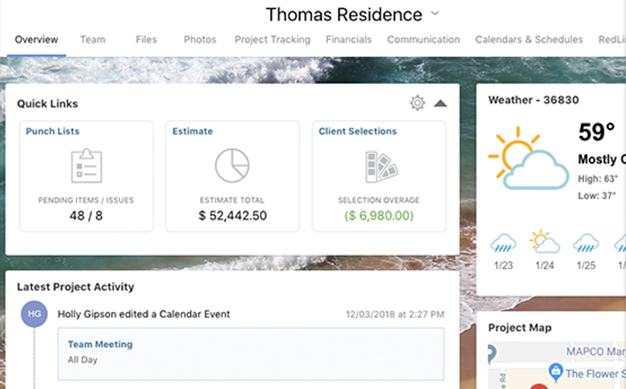
Task: Open the Punch Lists link
Action: click(53, 131)
